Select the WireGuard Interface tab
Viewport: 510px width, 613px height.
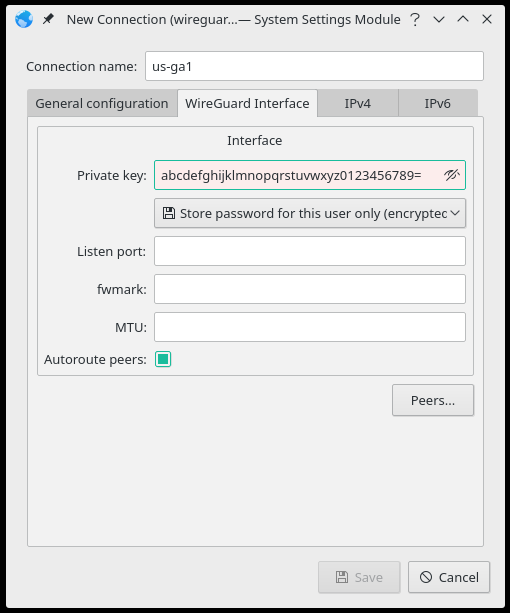(247, 104)
